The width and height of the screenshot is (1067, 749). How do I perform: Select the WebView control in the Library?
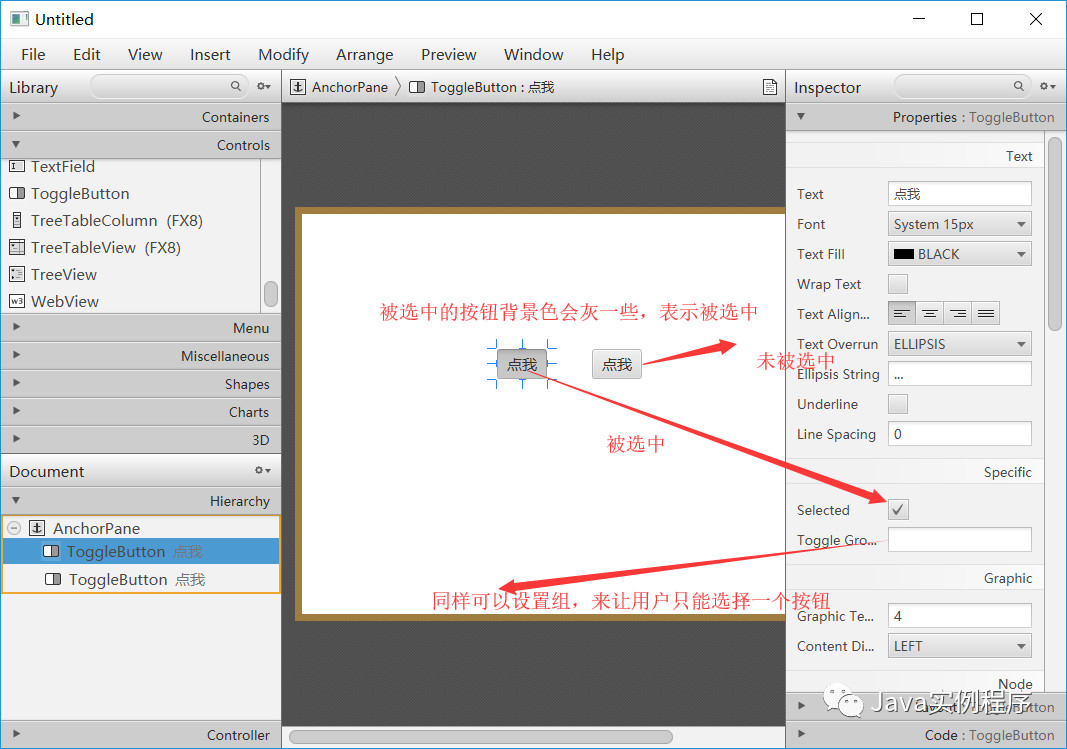(62, 301)
